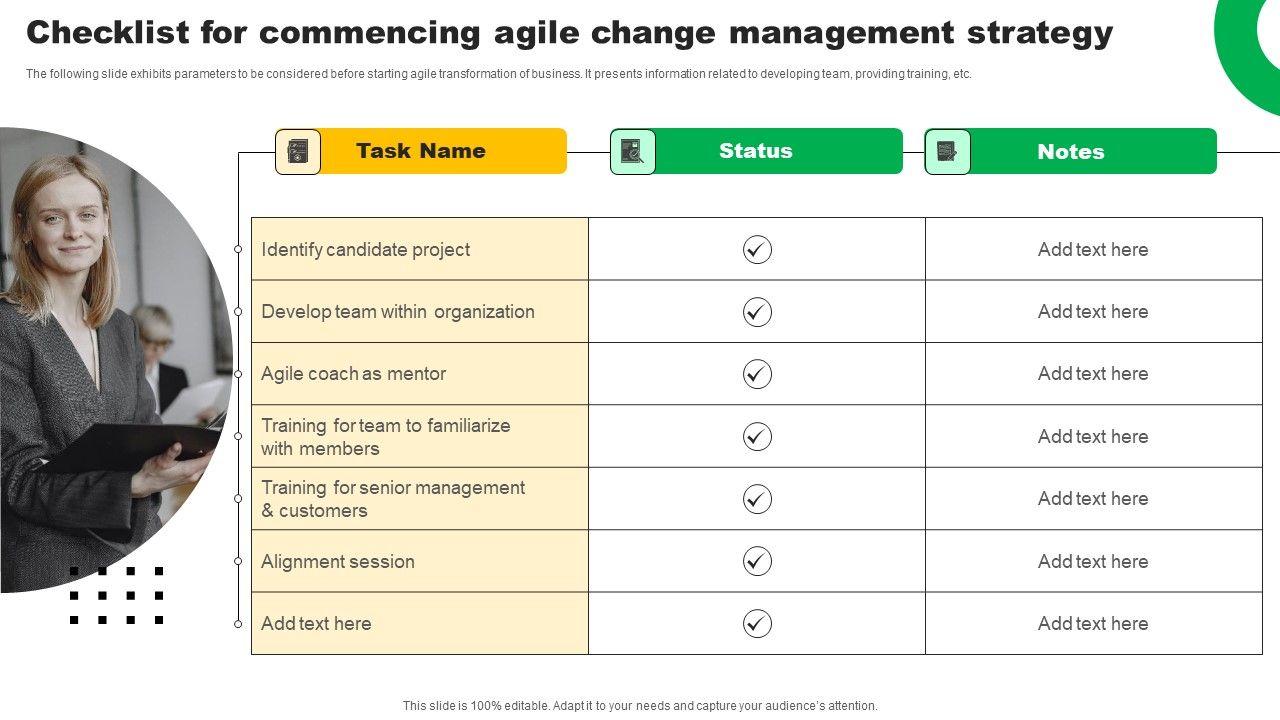Click the Alignment session task cell
This screenshot has height=720, width=1280.
[x=338, y=562]
